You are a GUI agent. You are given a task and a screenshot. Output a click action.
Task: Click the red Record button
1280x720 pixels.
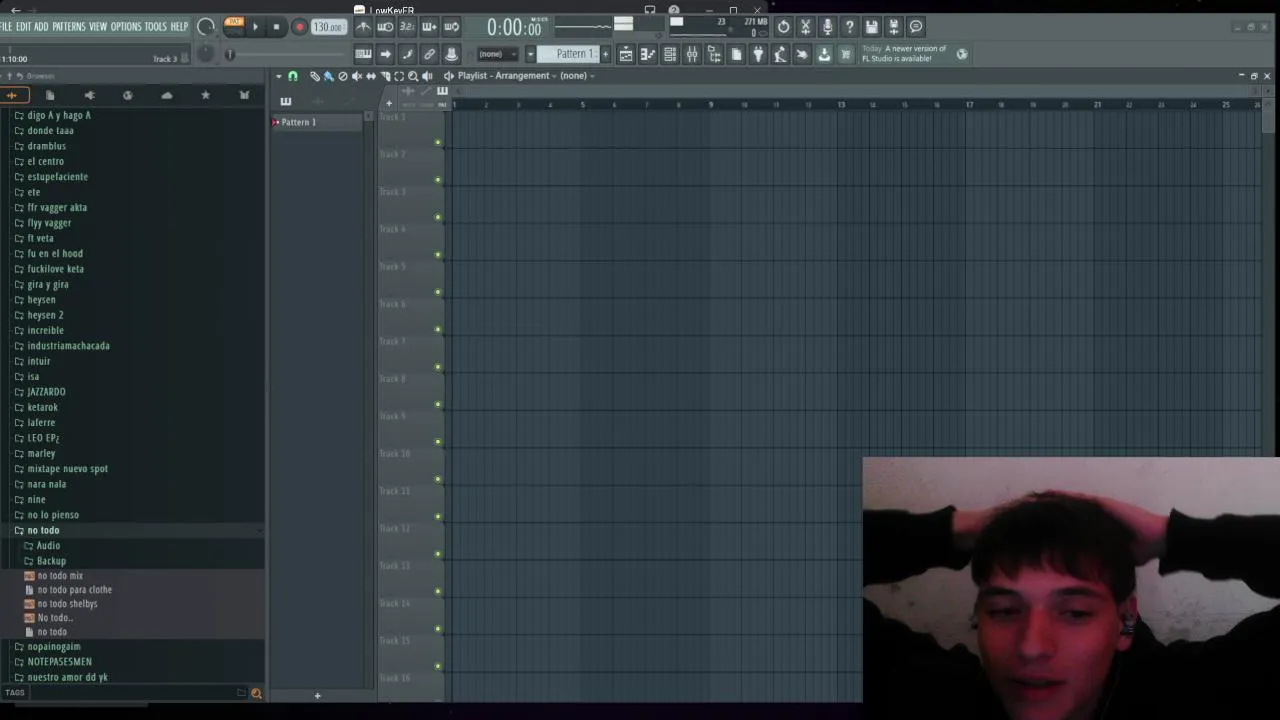[x=300, y=27]
